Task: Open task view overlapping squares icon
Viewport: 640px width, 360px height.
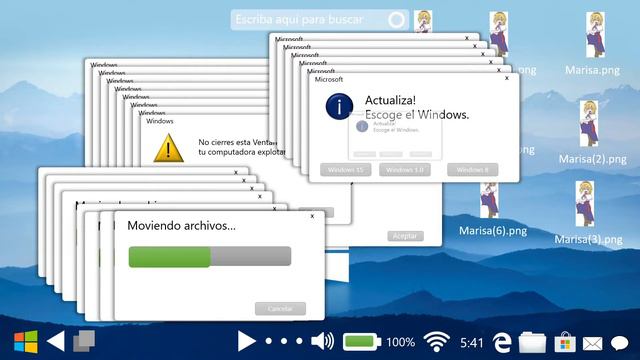Action: coord(84,341)
